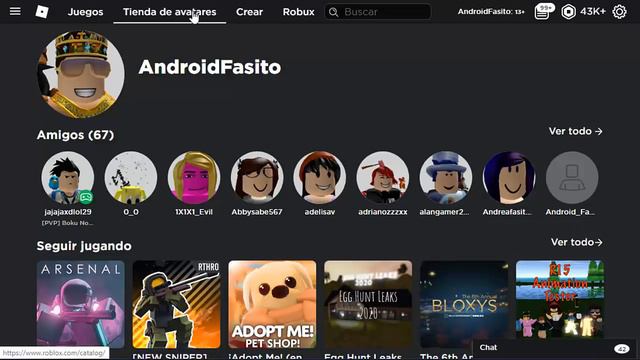640x360 pixels.
Task: Open the notifications feed icon
Action: [542, 12]
